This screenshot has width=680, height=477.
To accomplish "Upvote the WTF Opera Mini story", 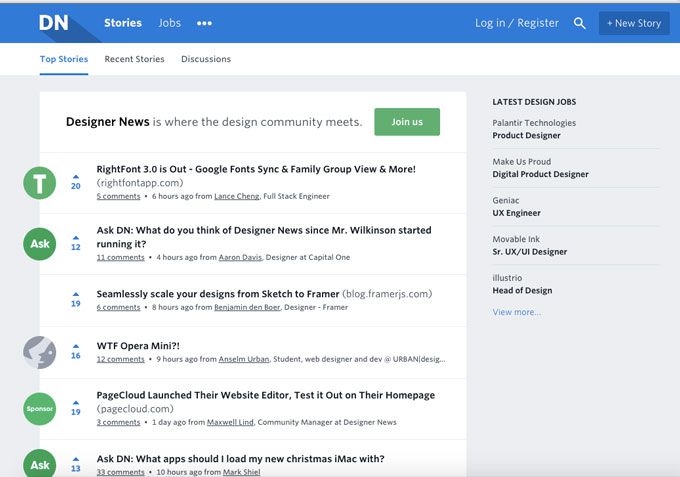I will [x=76, y=346].
